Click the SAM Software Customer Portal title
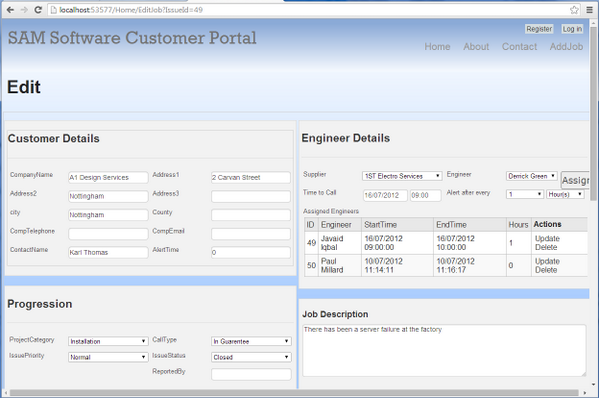The width and height of the screenshot is (599, 398). pyautogui.click(x=132, y=38)
